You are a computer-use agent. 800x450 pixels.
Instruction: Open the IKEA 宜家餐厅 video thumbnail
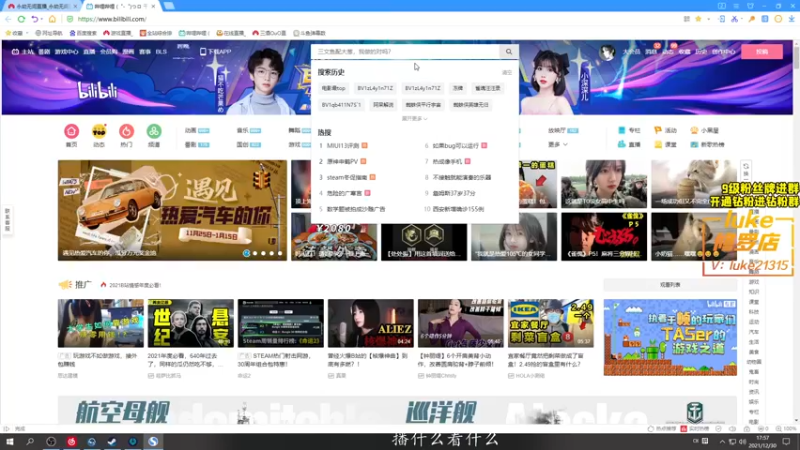point(551,323)
